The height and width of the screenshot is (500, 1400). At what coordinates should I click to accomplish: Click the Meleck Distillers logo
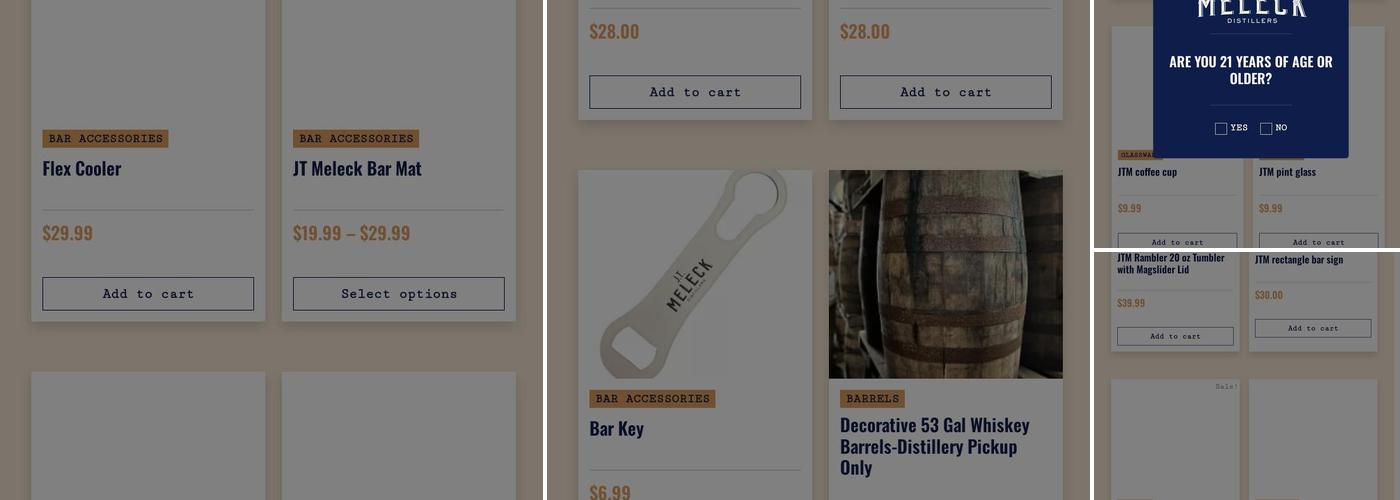click(x=1252, y=11)
